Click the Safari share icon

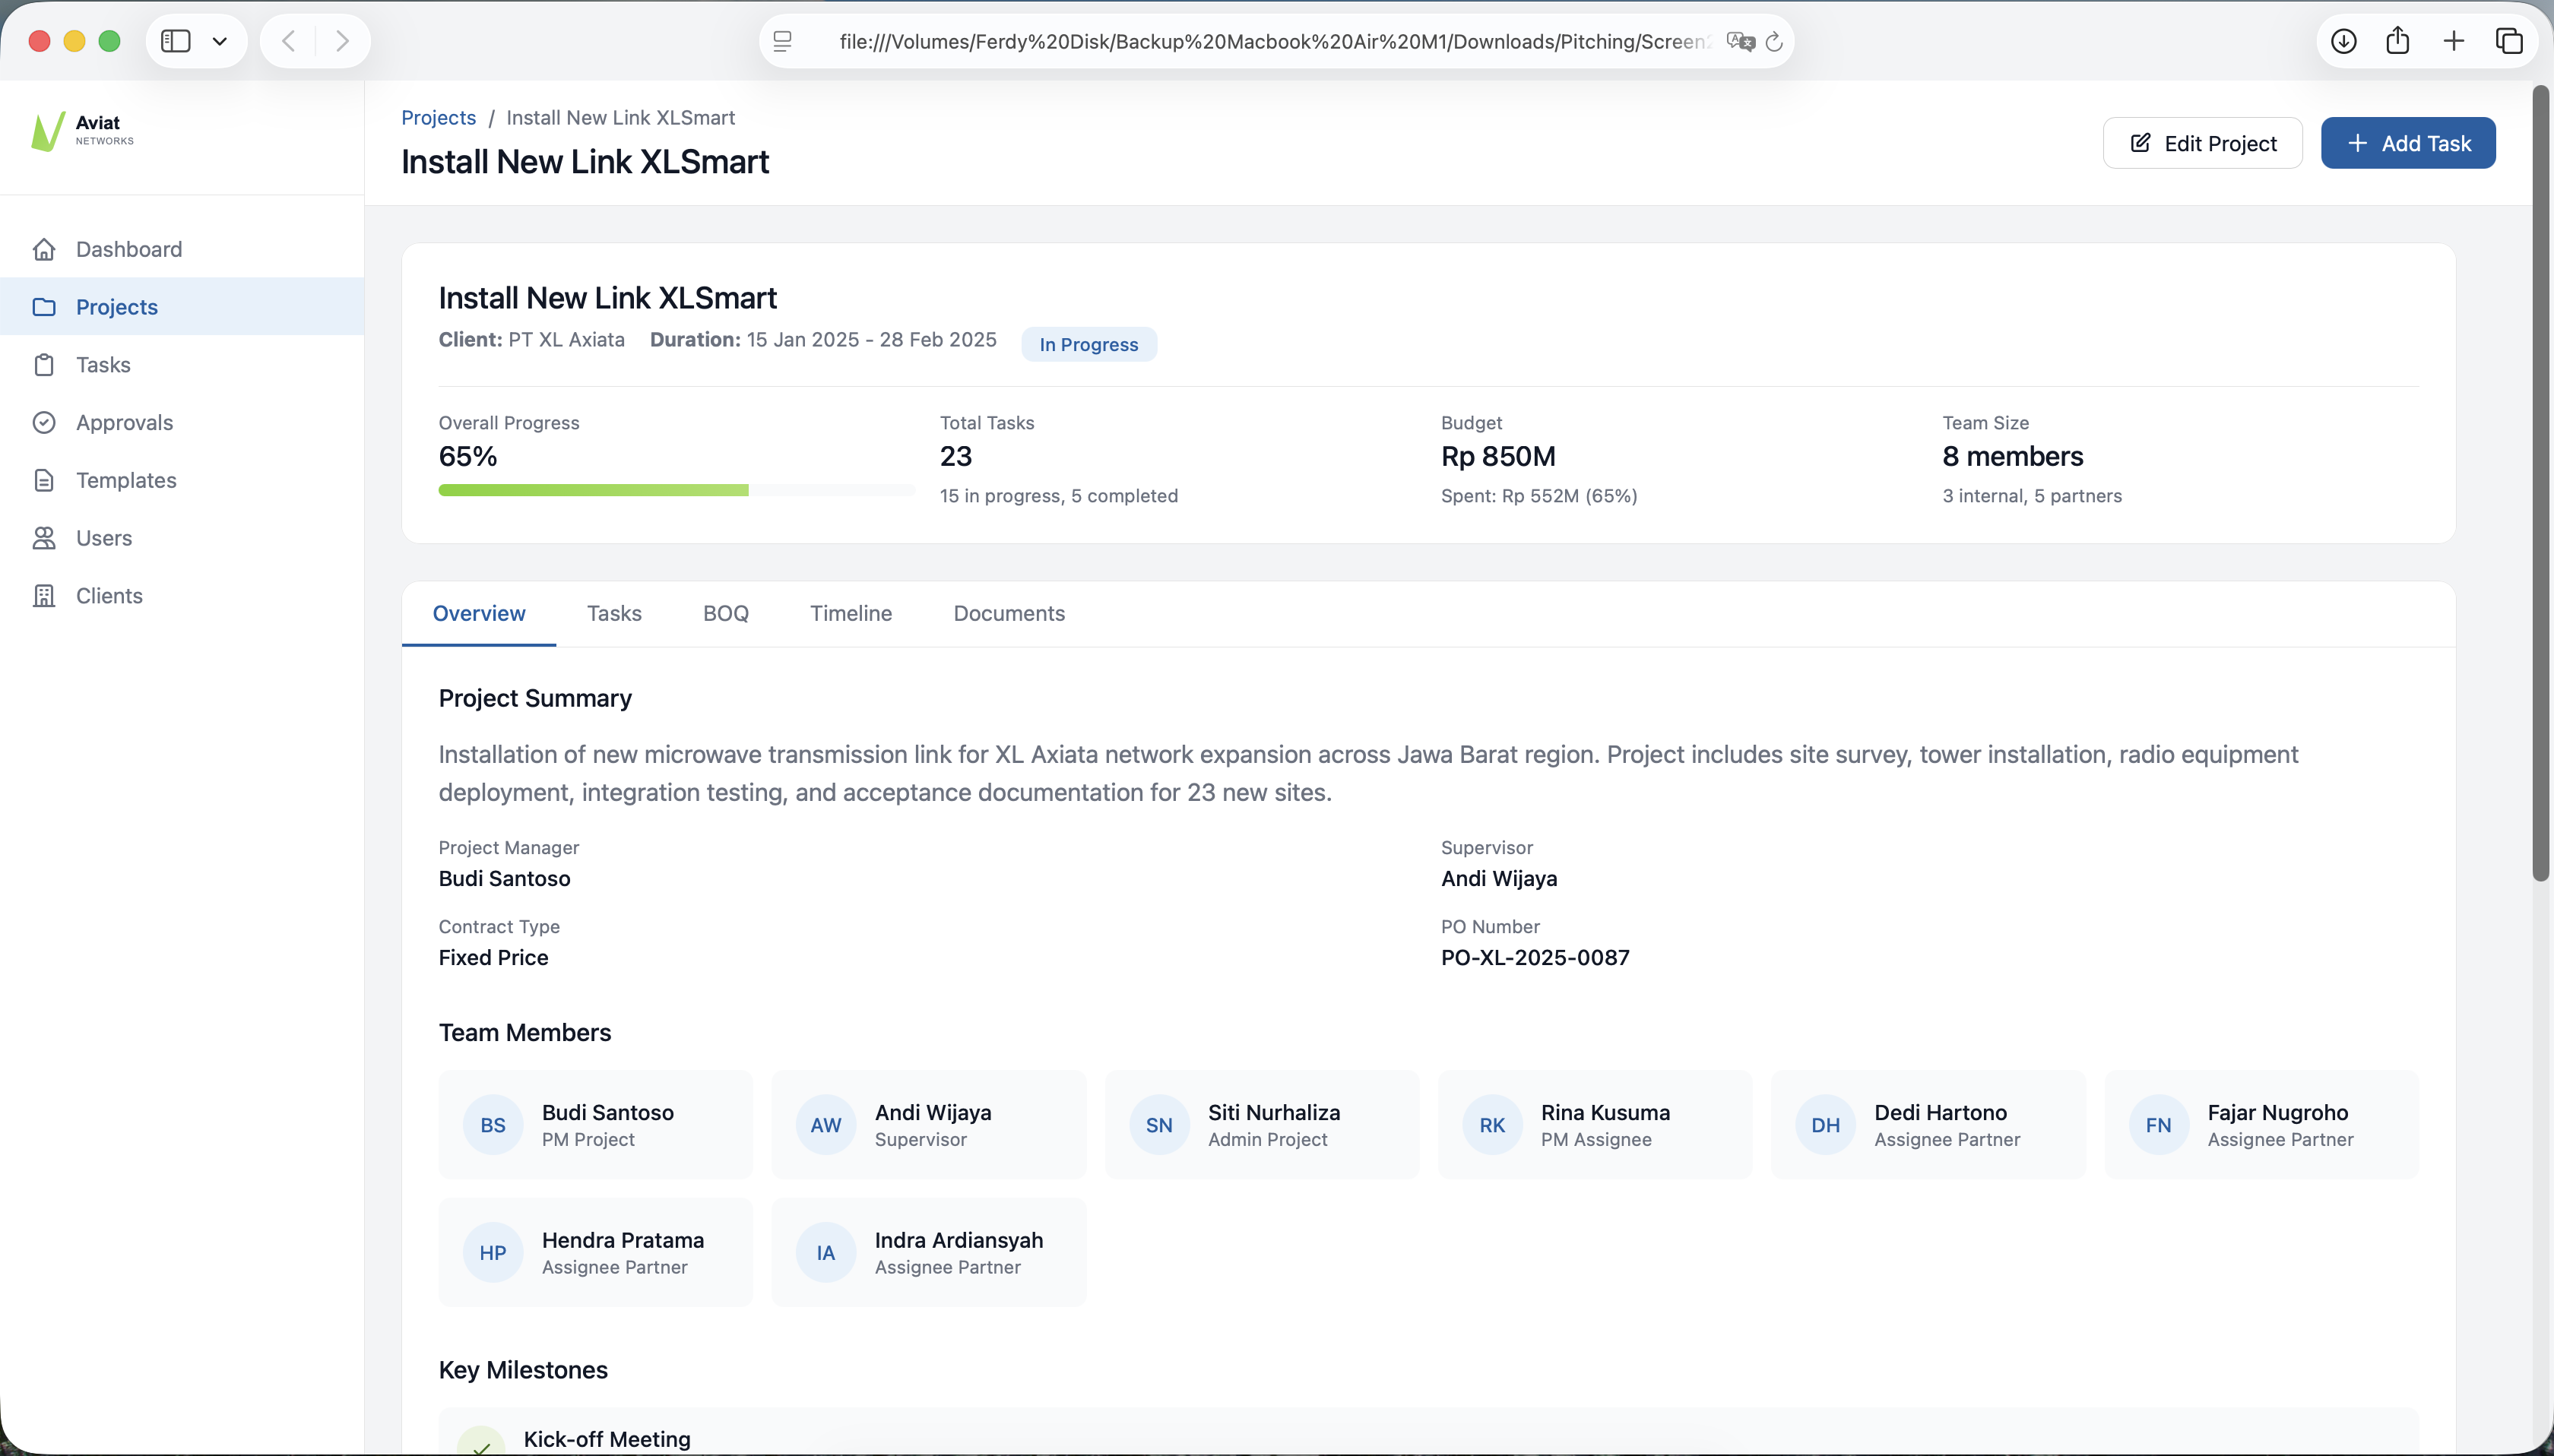[2398, 41]
